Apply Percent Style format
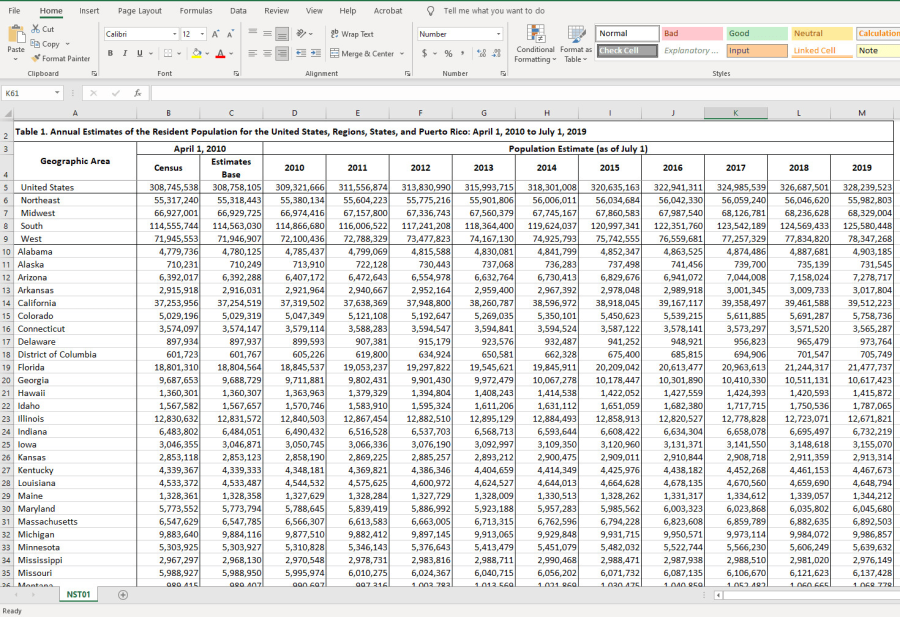Screen dimensions: 900x617 (x=448, y=53)
